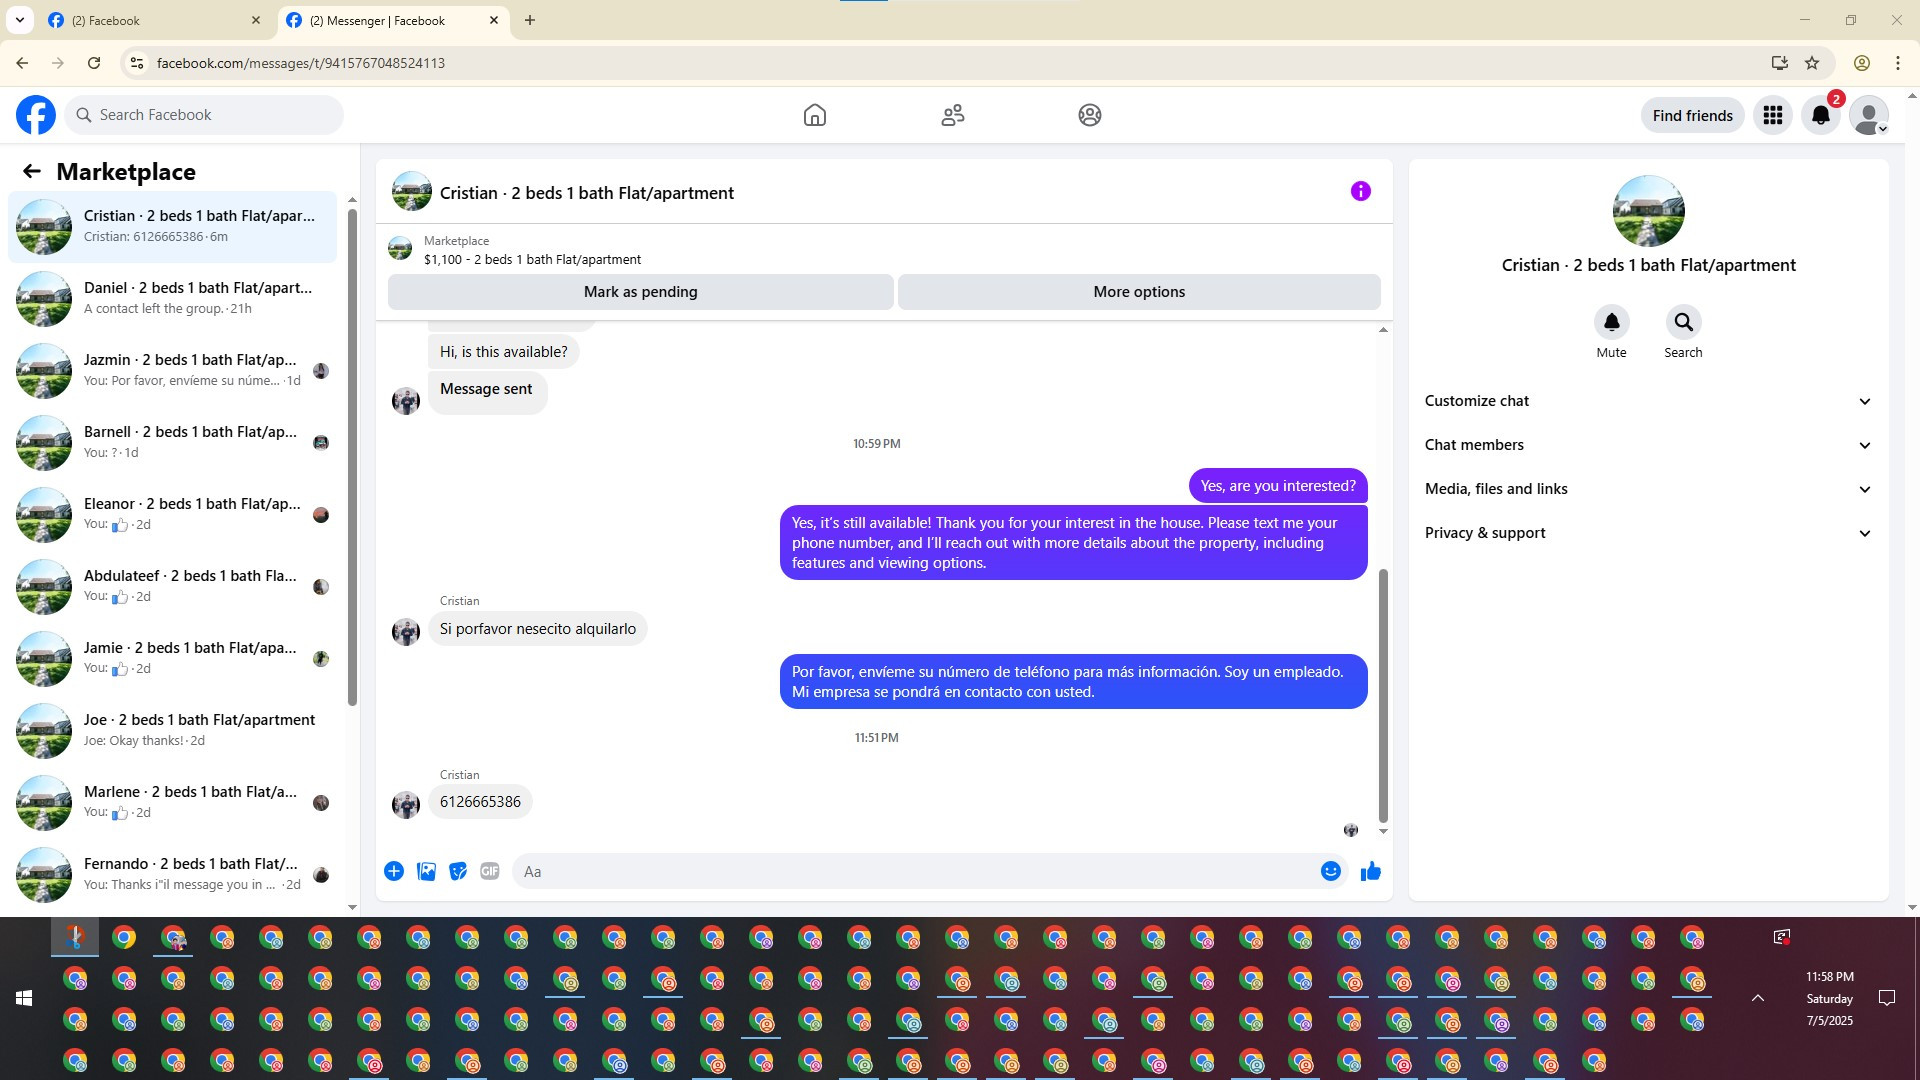Switch to the first Facebook browser tab
Screen dimensions: 1920x1080
click(150, 20)
